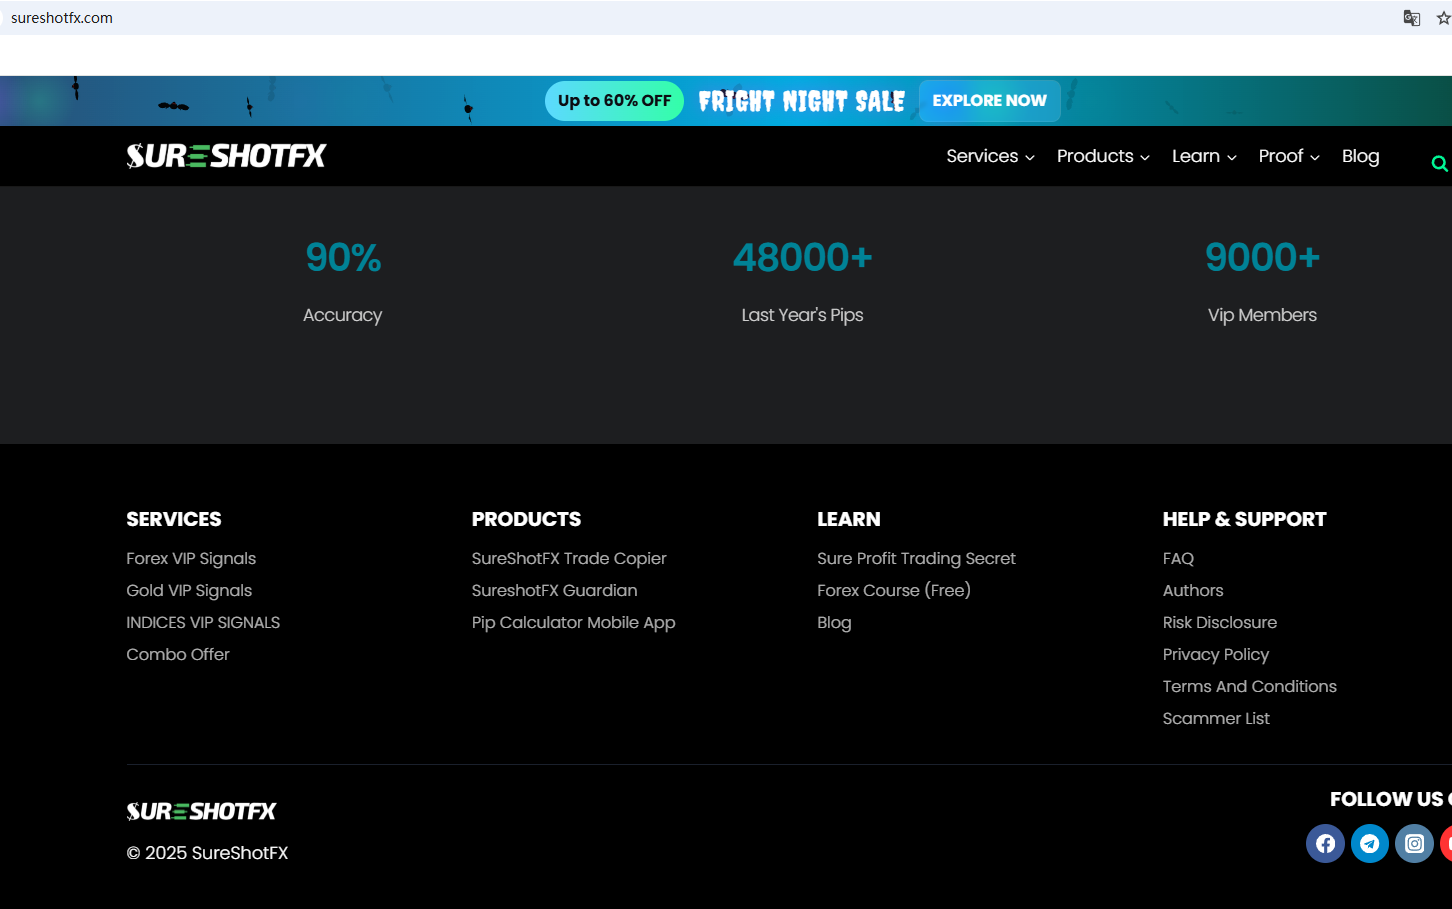Click the browser translate page icon
Screen dimensions: 1452x909
click(x=1411, y=18)
